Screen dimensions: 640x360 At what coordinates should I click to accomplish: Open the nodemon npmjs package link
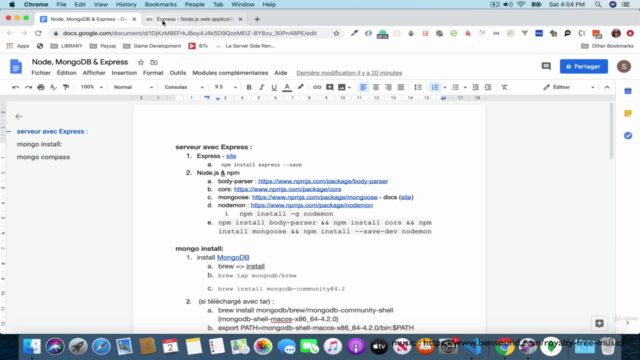click(311, 205)
